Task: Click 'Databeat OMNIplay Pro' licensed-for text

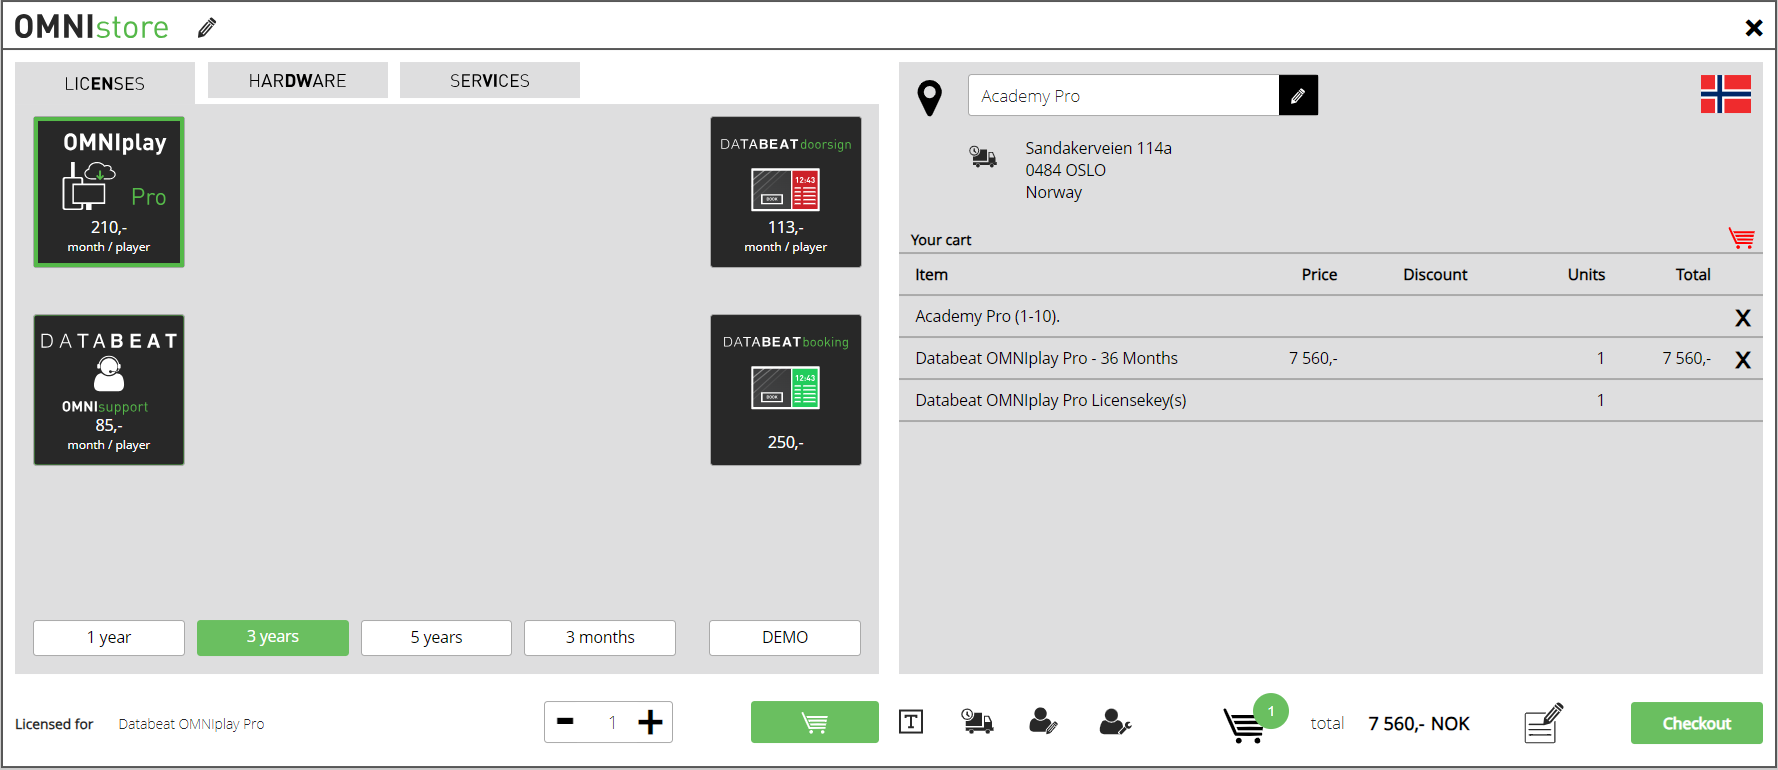Action: (x=191, y=724)
